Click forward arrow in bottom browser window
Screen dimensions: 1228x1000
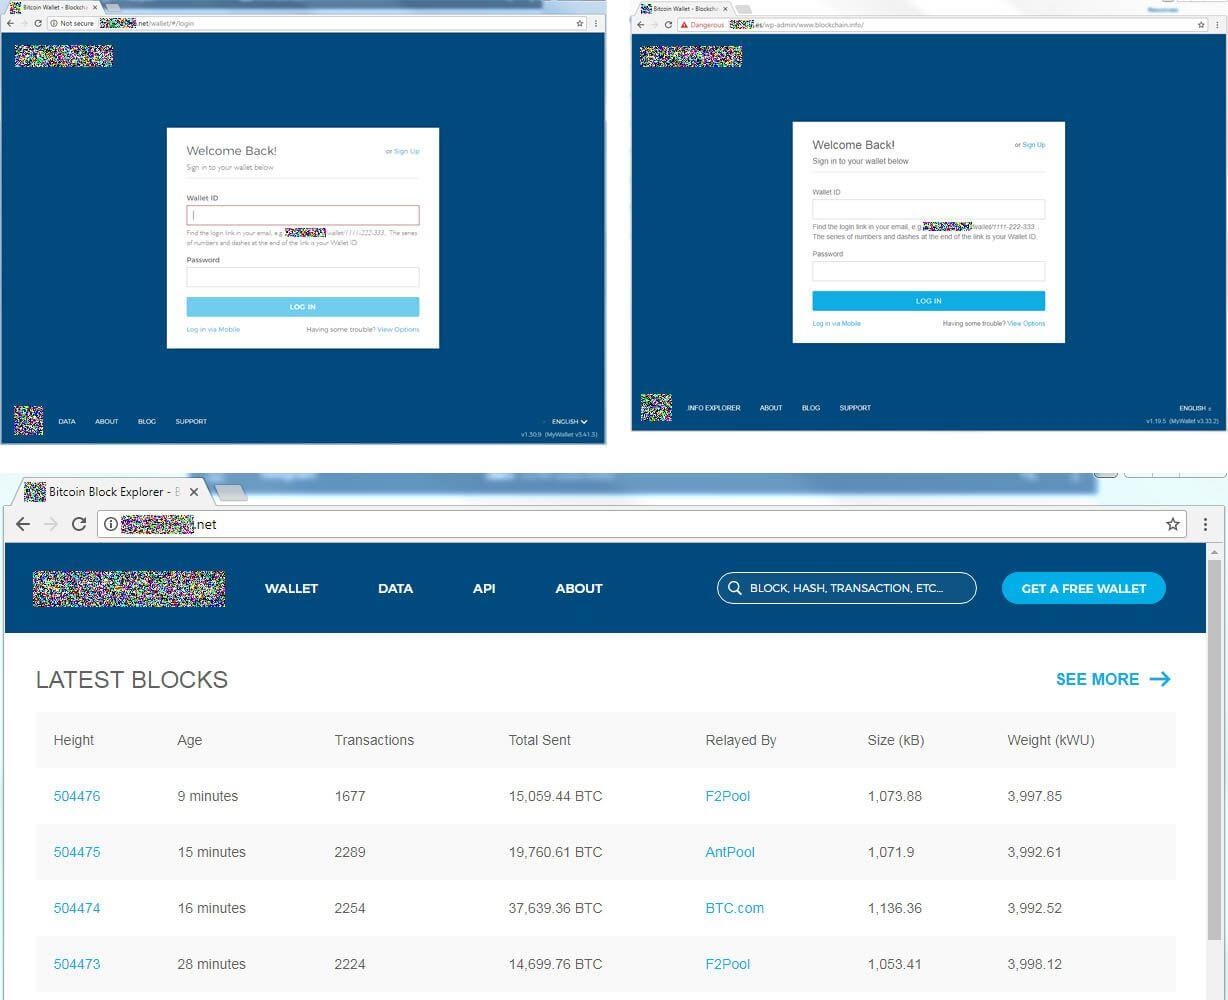tap(51, 524)
